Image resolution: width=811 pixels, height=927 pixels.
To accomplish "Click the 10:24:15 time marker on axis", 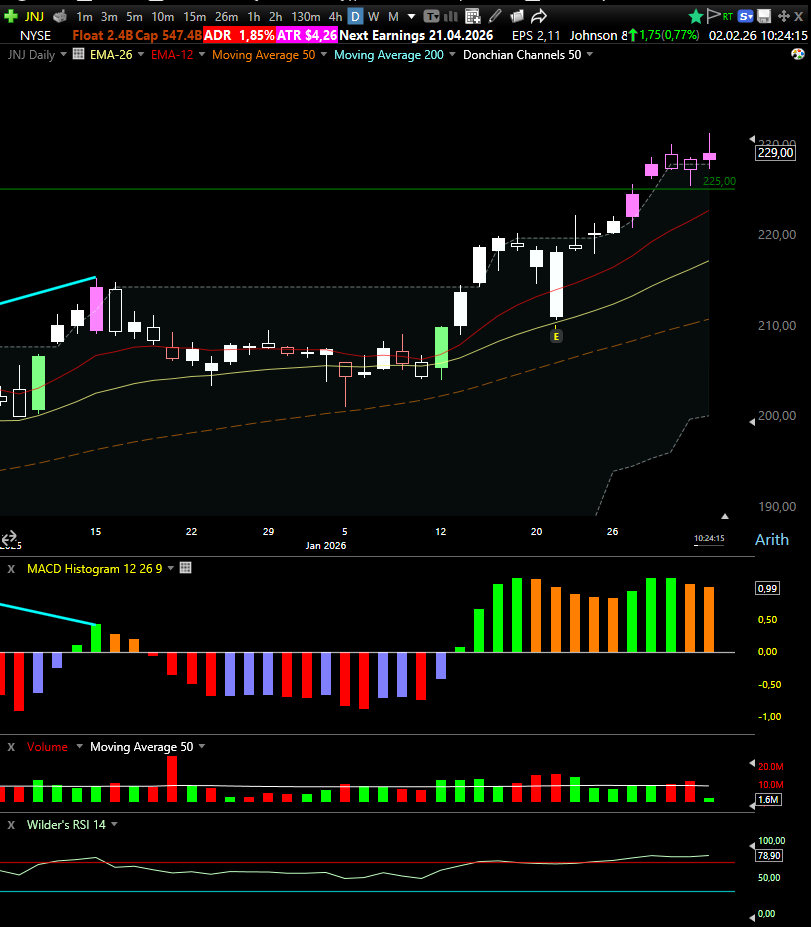I will 709,538.
